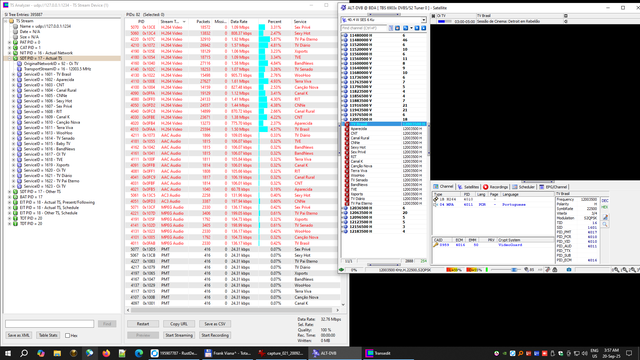Expand the NIT PID = 16 Actual Network node
This screenshot has width=640, height=360.
point(10,53)
